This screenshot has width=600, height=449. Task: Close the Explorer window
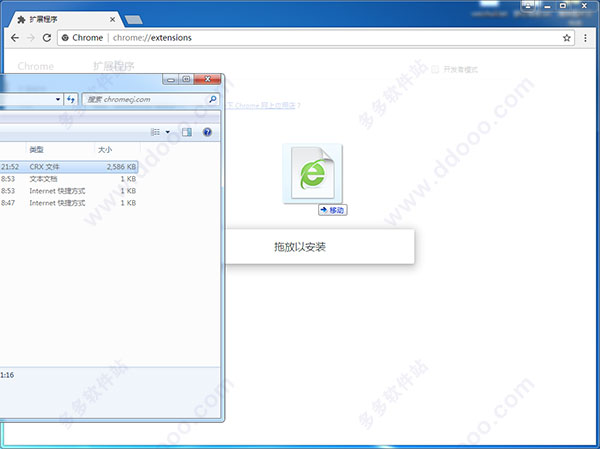(207, 79)
